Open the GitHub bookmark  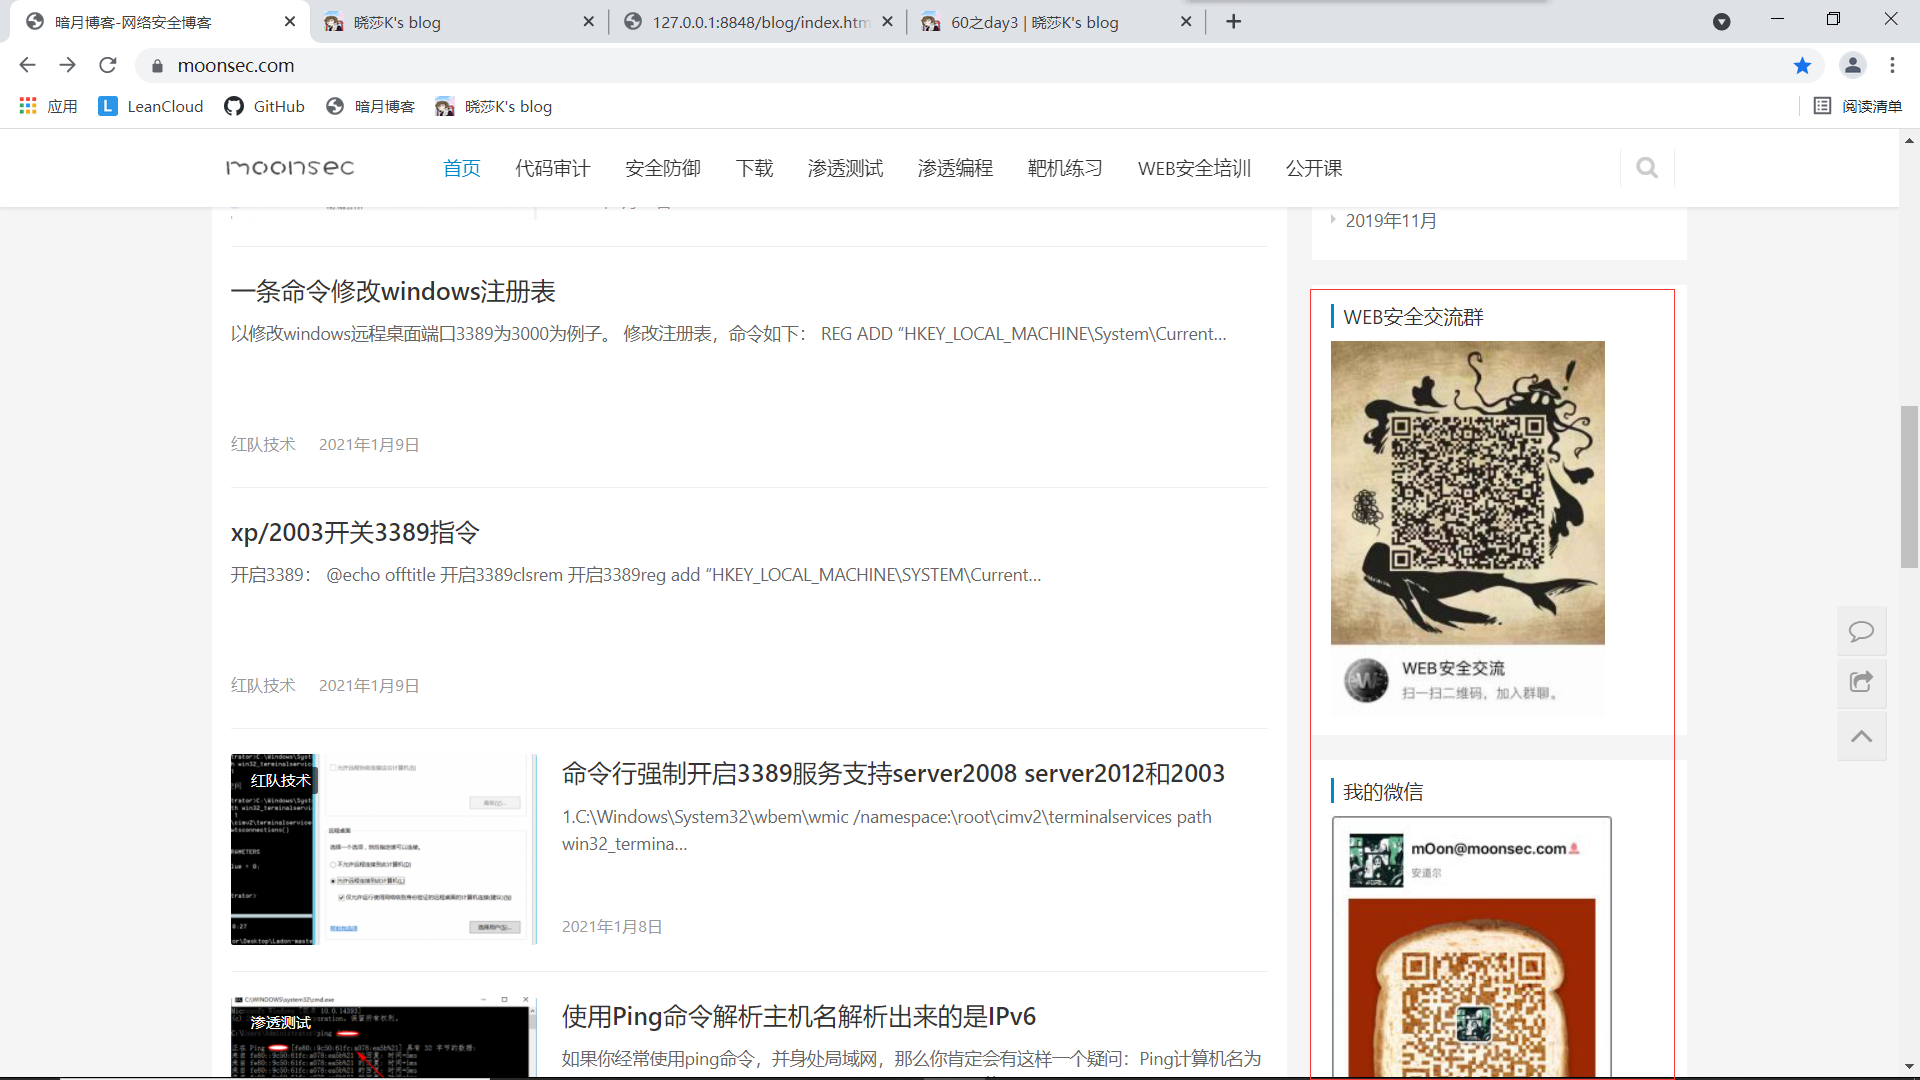[x=265, y=106]
